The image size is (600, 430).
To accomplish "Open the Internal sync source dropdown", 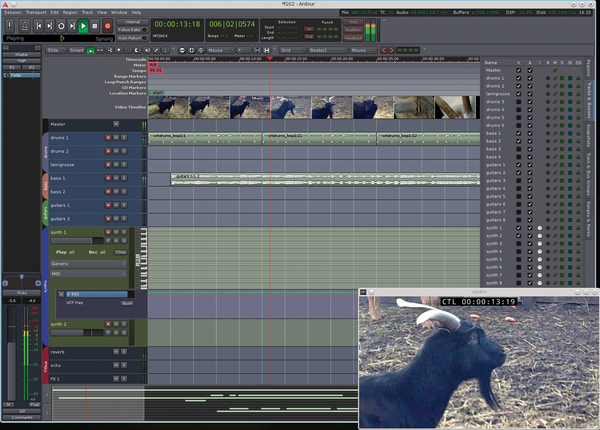I will tap(132, 22).
